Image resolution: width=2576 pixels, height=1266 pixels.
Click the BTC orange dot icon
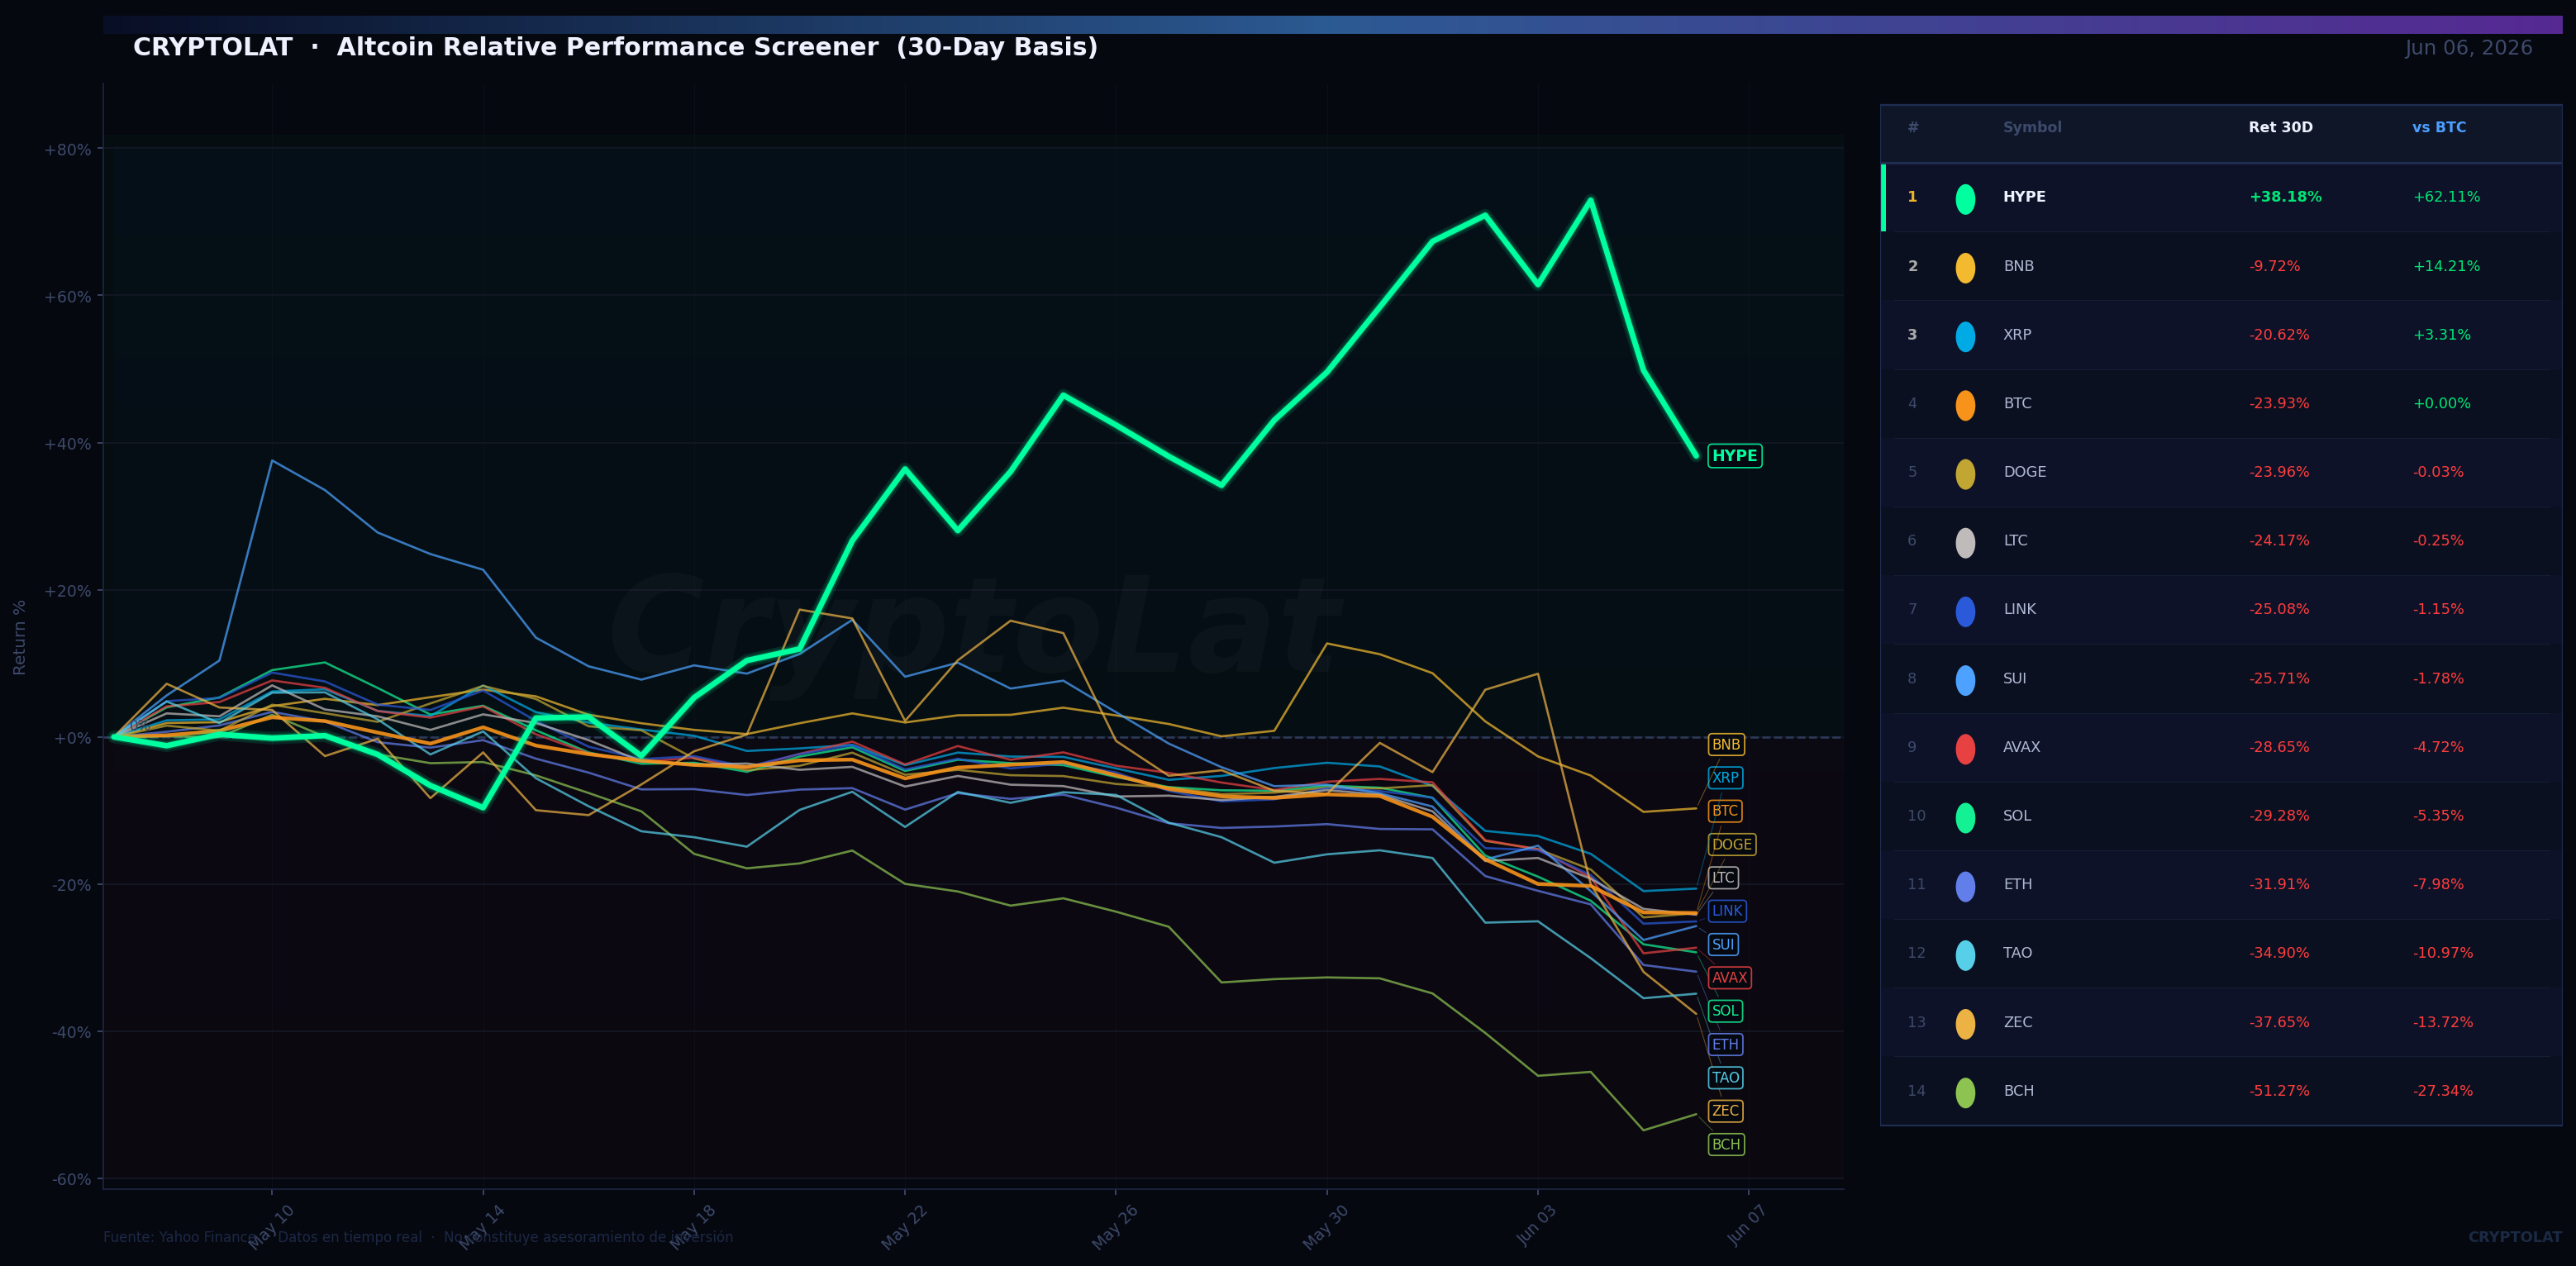pos(1965,405)
